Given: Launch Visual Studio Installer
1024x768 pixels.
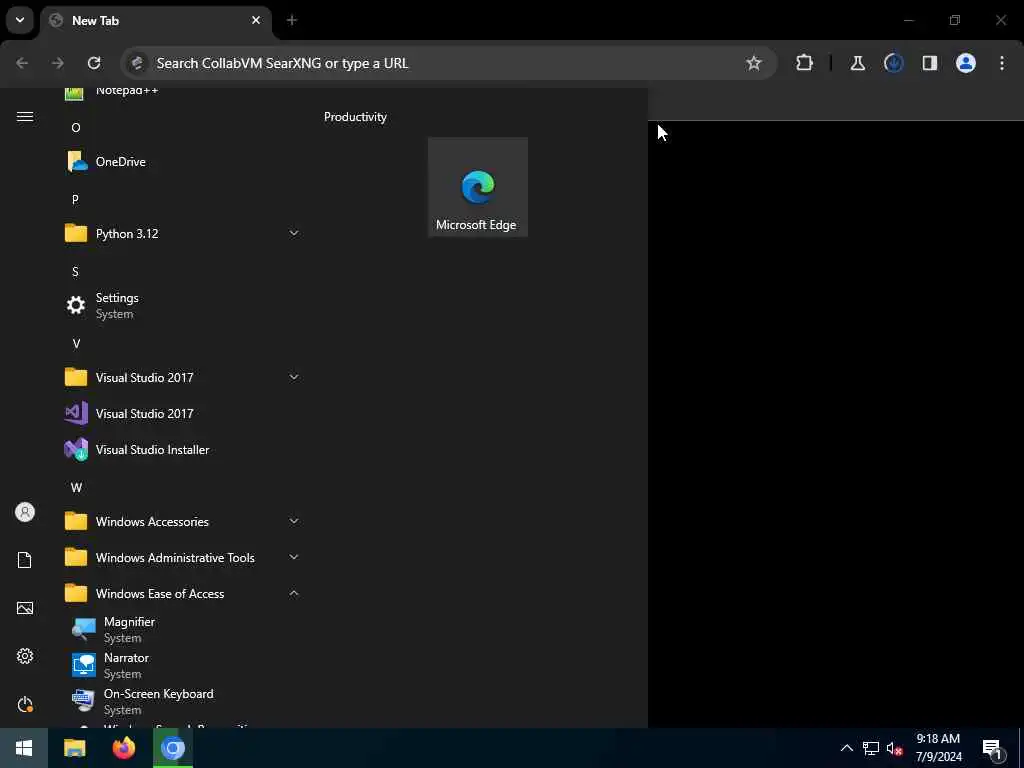Looking at the screenshot, I should click(183, 450).
